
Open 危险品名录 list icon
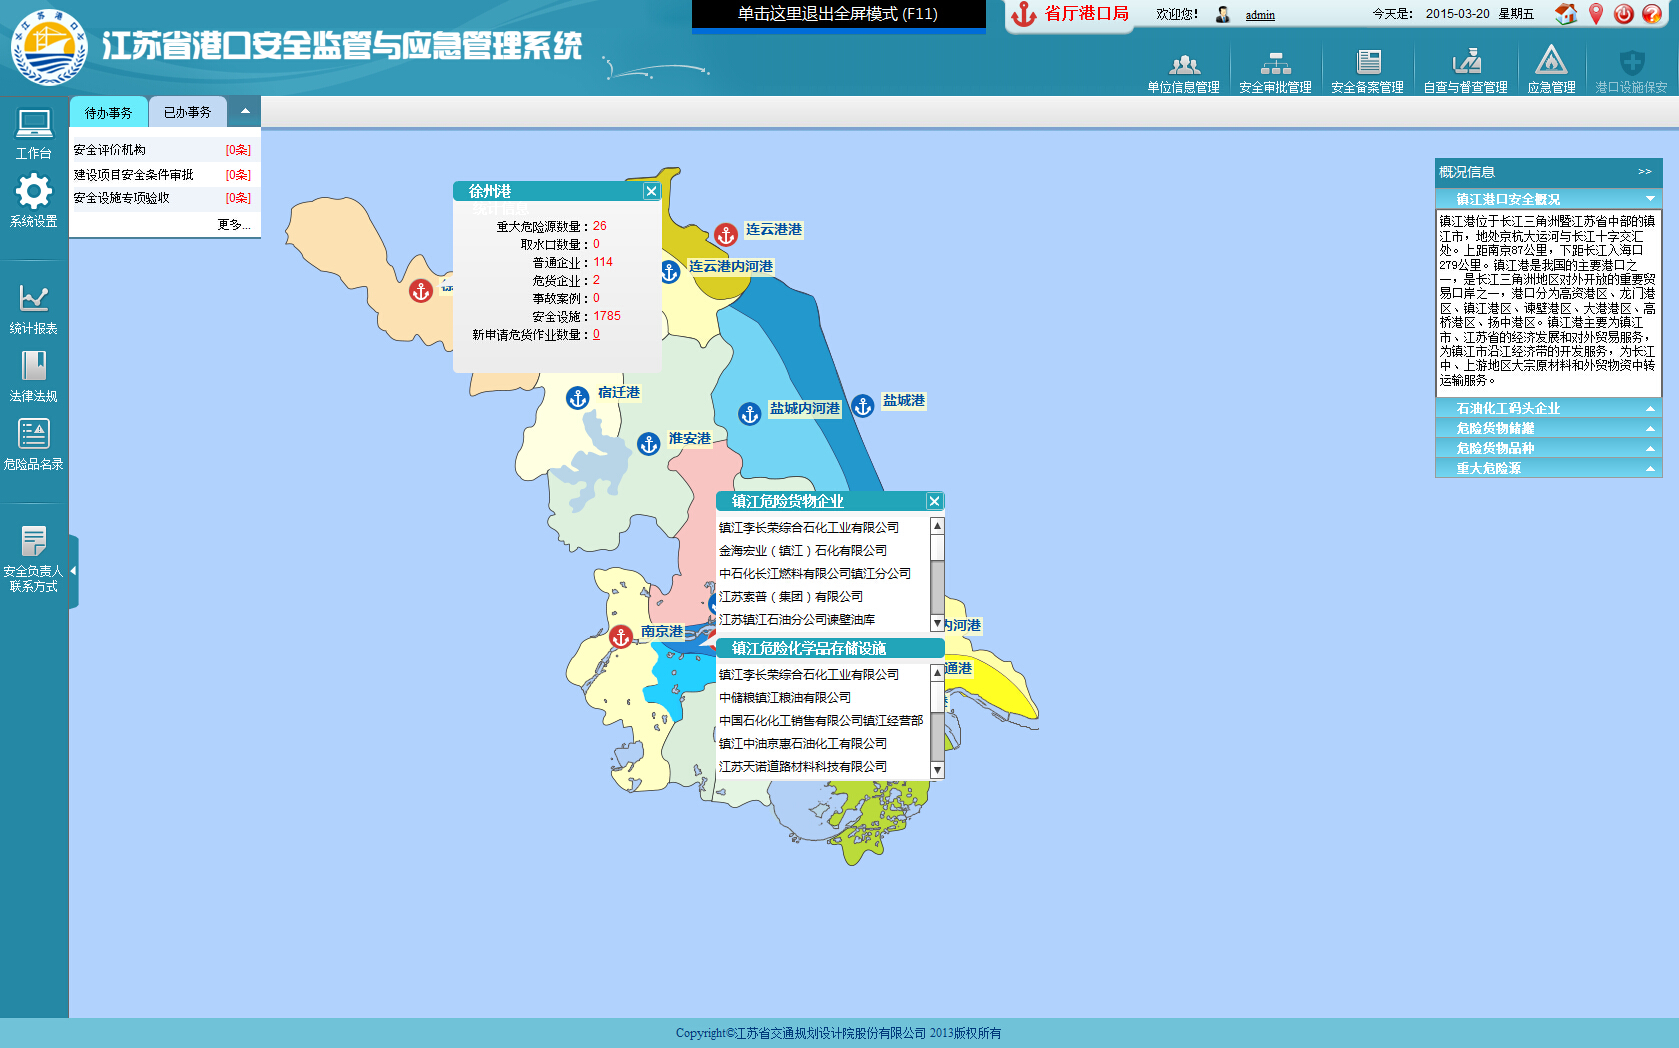click(33, 434)
